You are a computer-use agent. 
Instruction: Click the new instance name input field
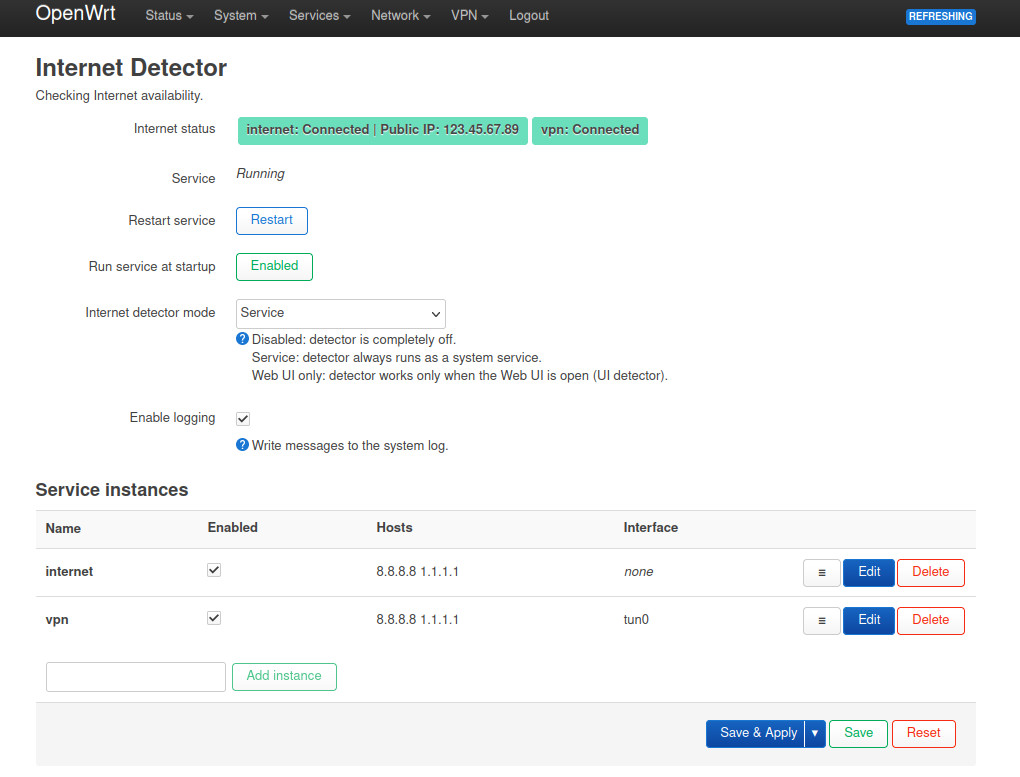tap(136, 677)
